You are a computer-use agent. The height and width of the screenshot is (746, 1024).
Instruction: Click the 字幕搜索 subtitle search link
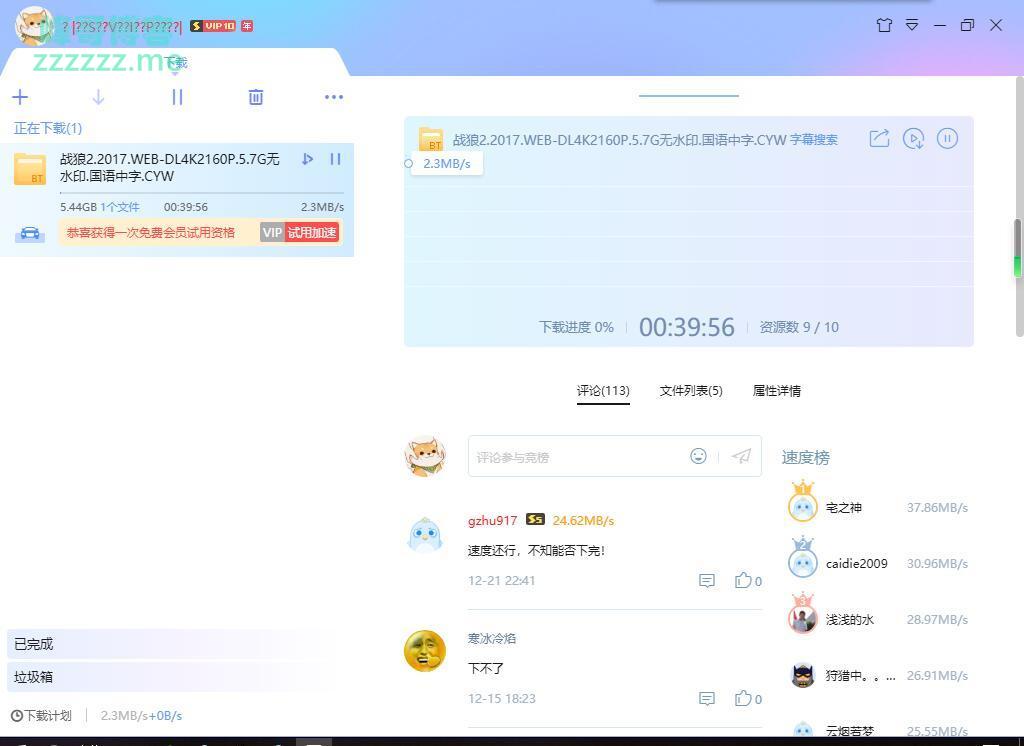813,140
